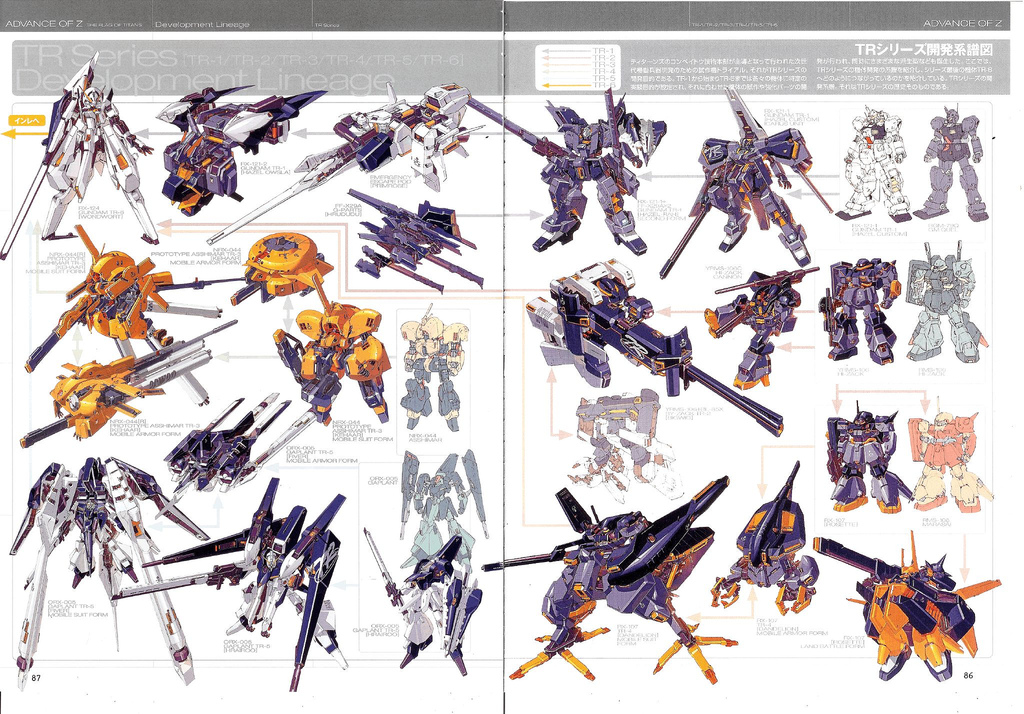Click the large TR Series title

(x=95, y=55)
